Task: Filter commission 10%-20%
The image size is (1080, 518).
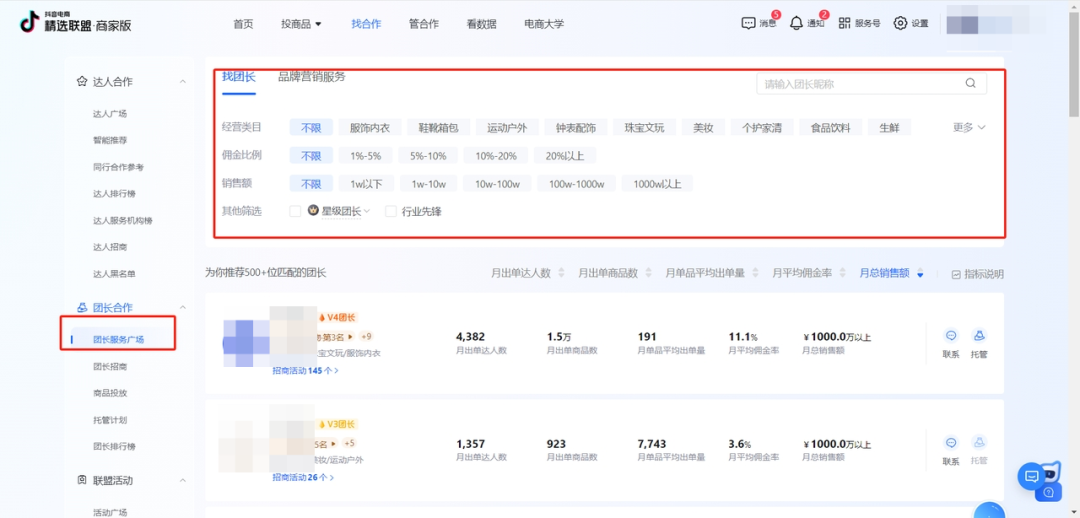Action: tap(496, 156)
